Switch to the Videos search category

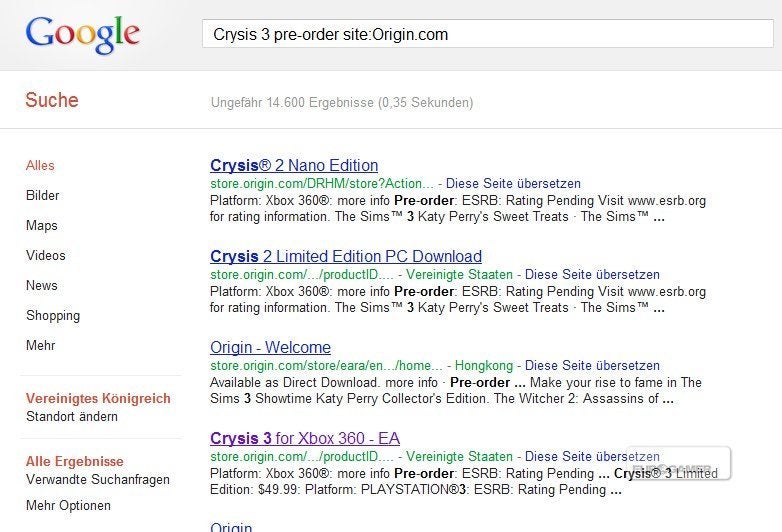(45, 255)
